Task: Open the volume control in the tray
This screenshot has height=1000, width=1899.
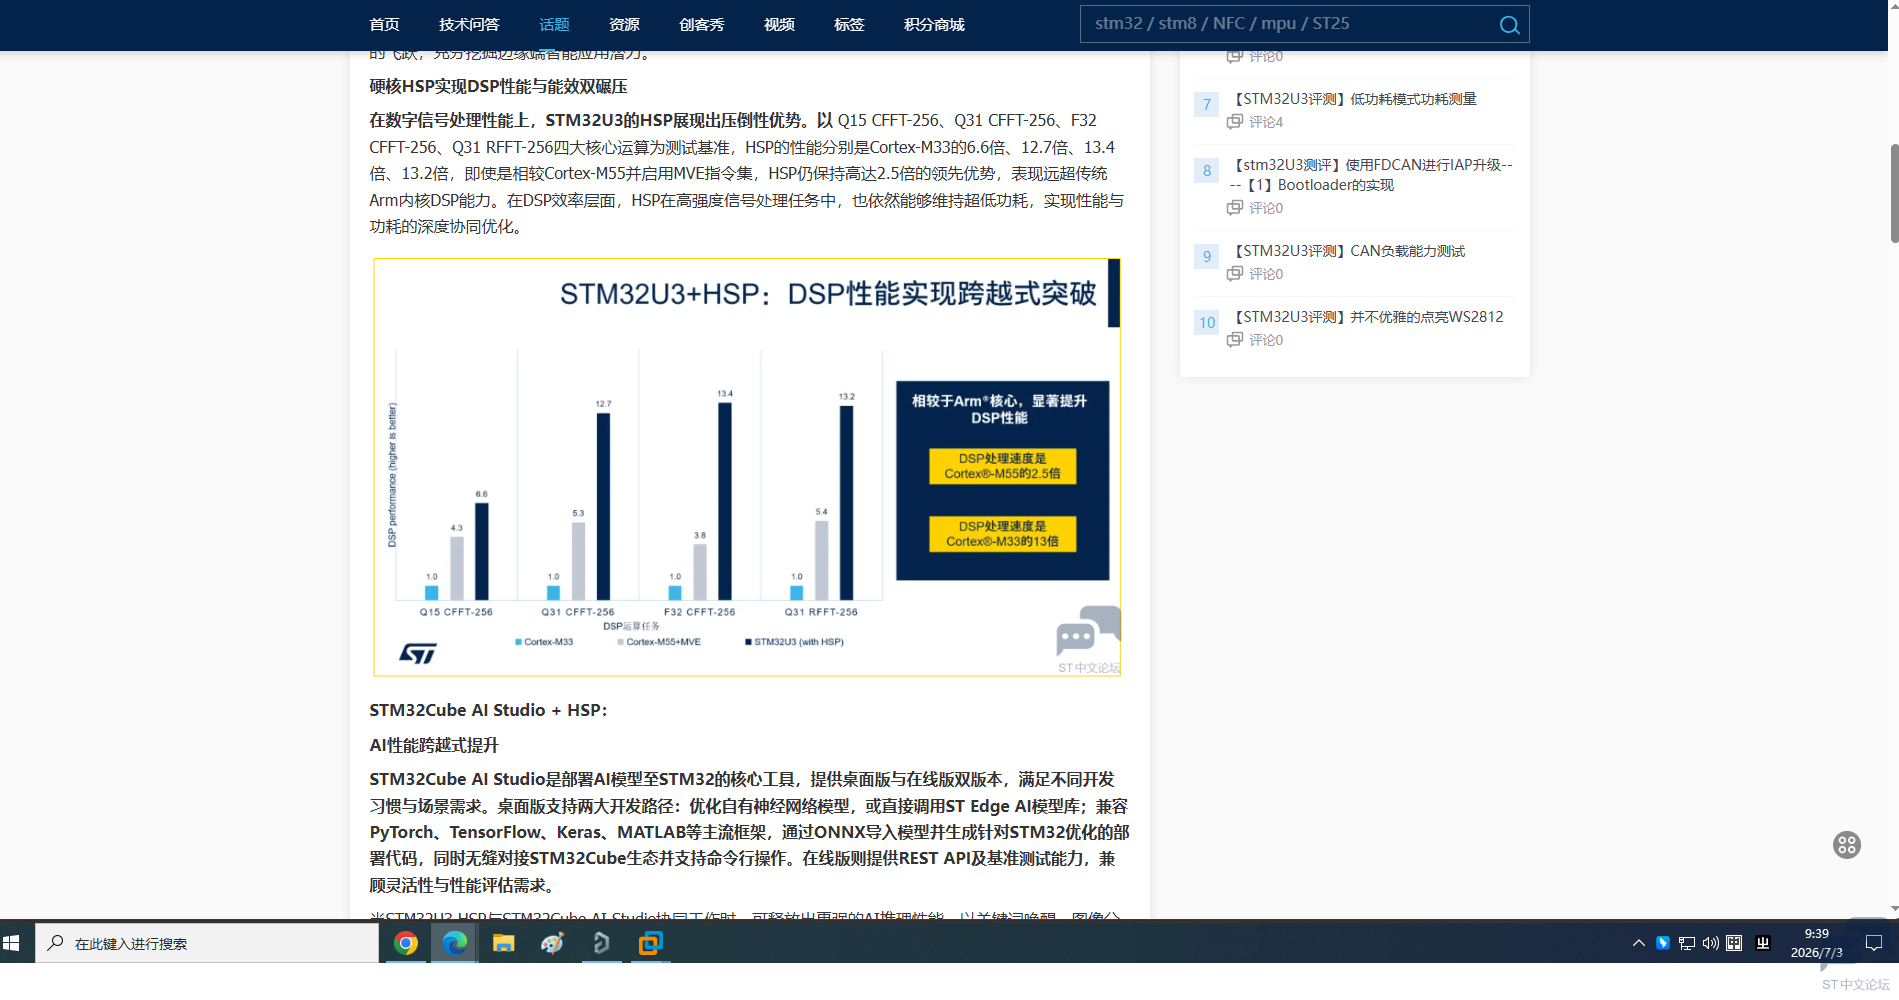Action: [1710, 943]
